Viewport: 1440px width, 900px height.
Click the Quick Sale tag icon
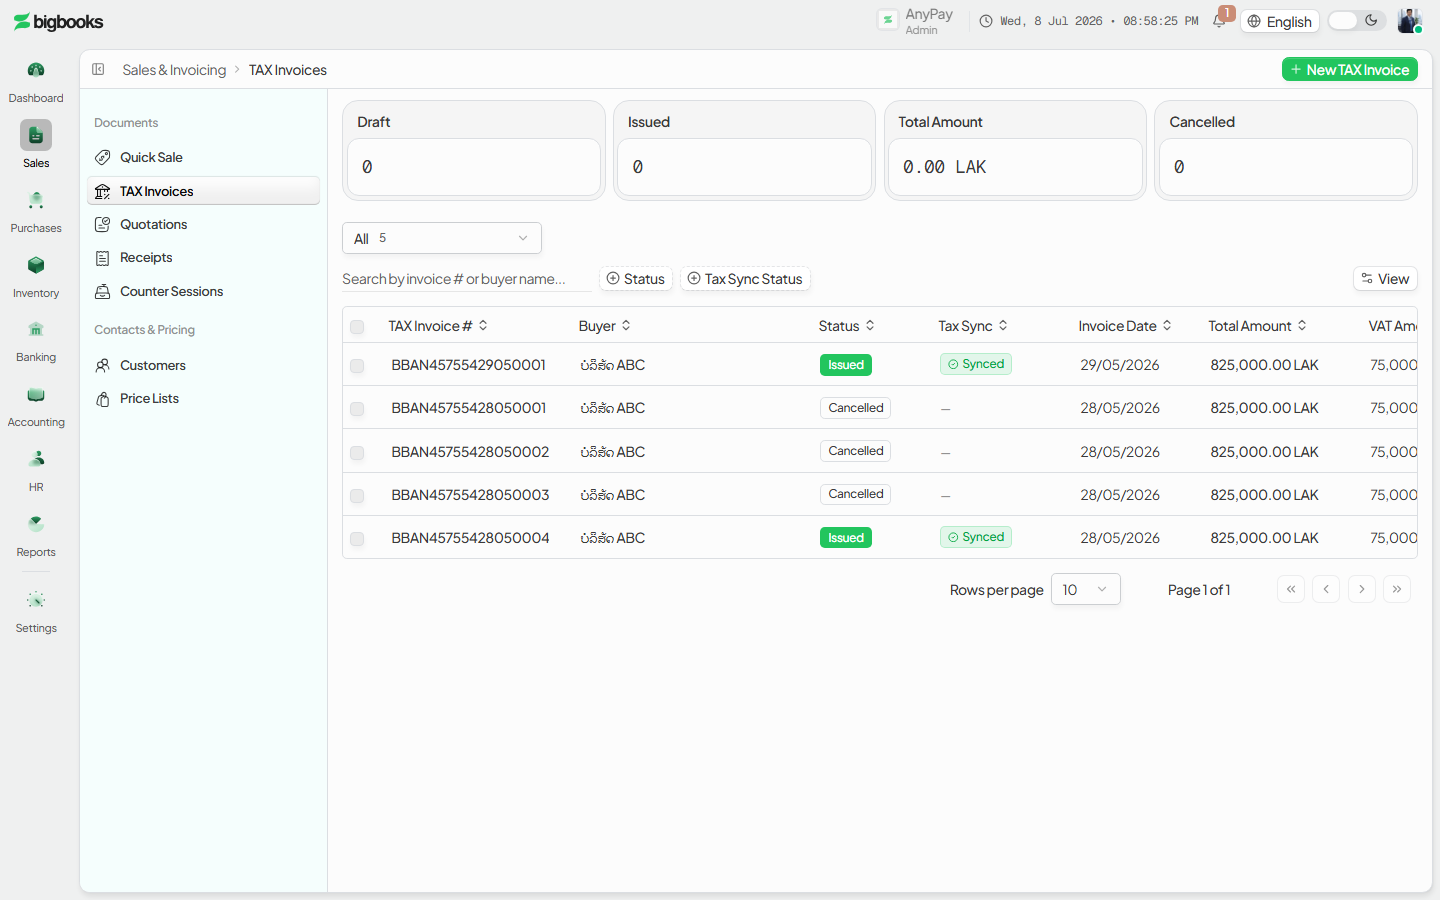[x=102, y=157]
